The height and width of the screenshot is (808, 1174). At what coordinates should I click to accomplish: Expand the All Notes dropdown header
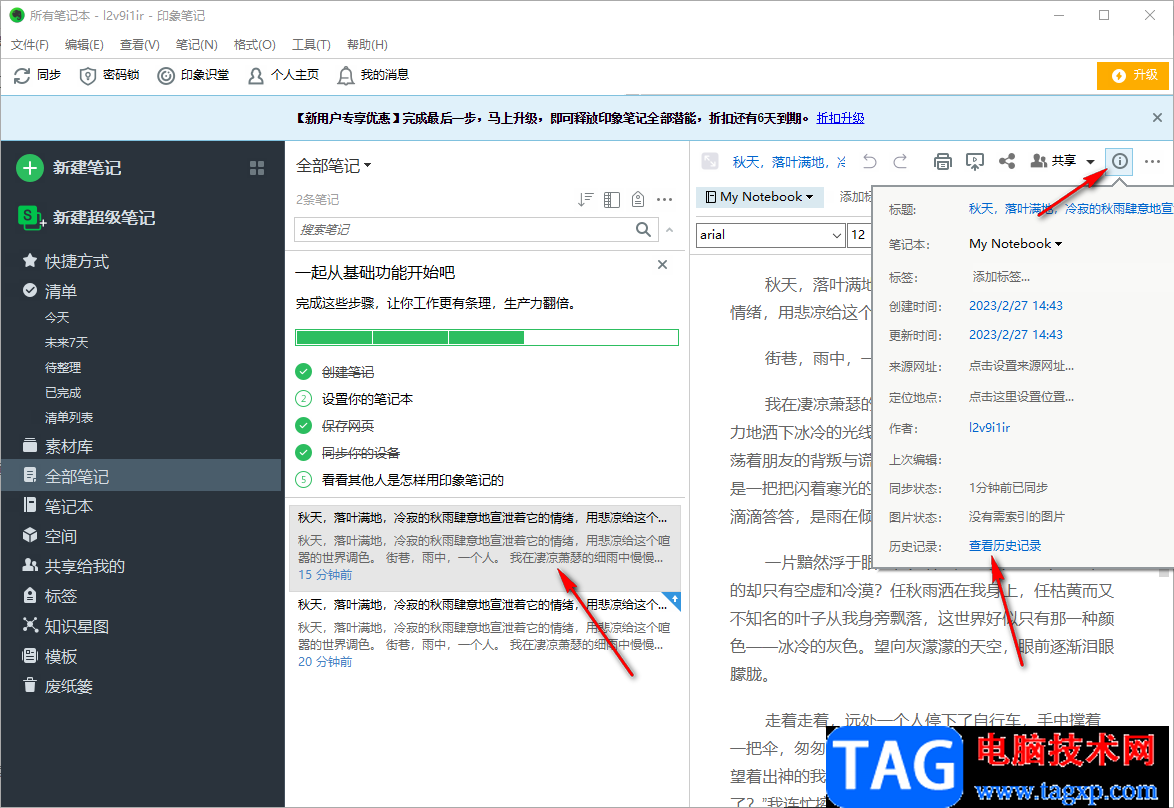[x=333, y=165]
